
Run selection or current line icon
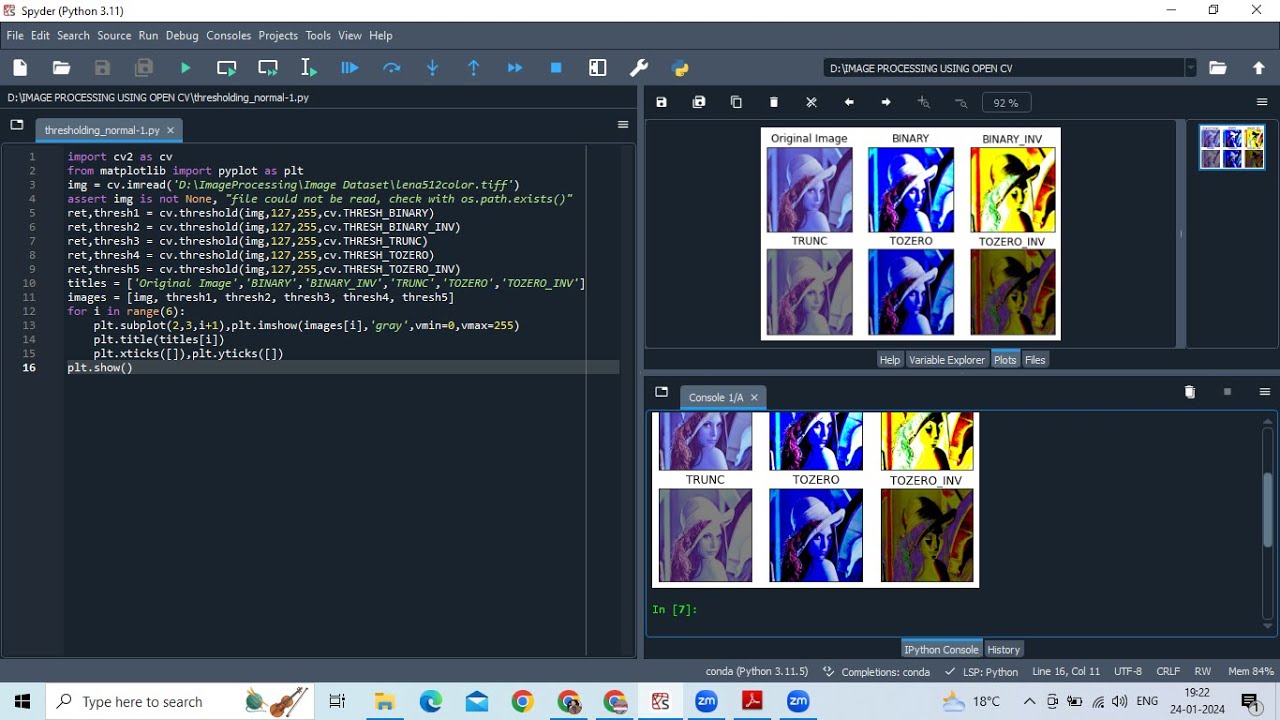(x=309, y=68)
